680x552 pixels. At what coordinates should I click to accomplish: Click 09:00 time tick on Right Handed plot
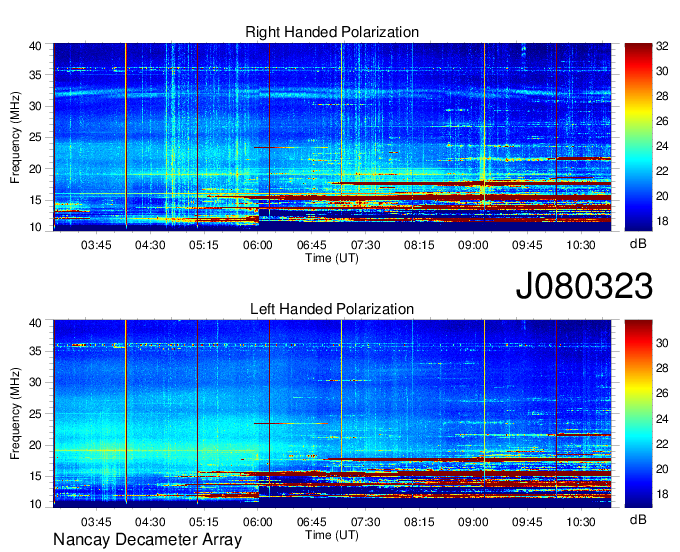click(473, 245)
